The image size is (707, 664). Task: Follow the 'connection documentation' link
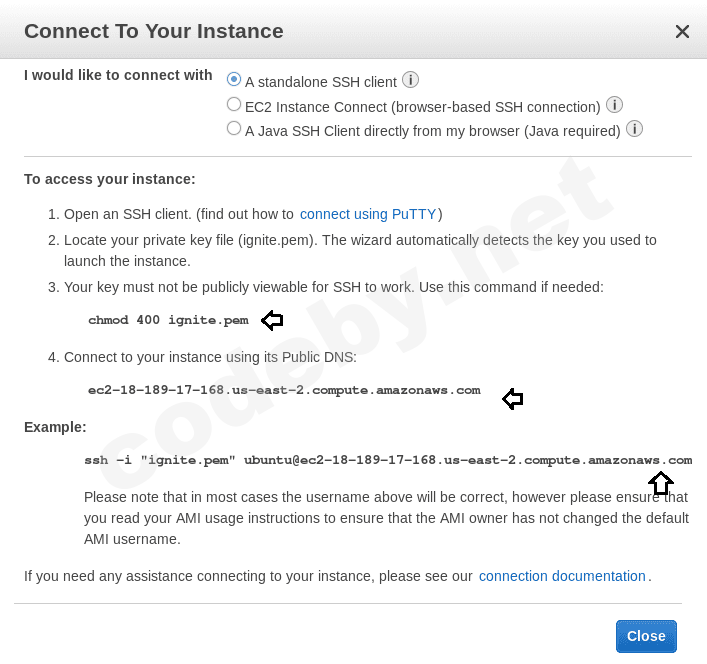click(562, 576)
